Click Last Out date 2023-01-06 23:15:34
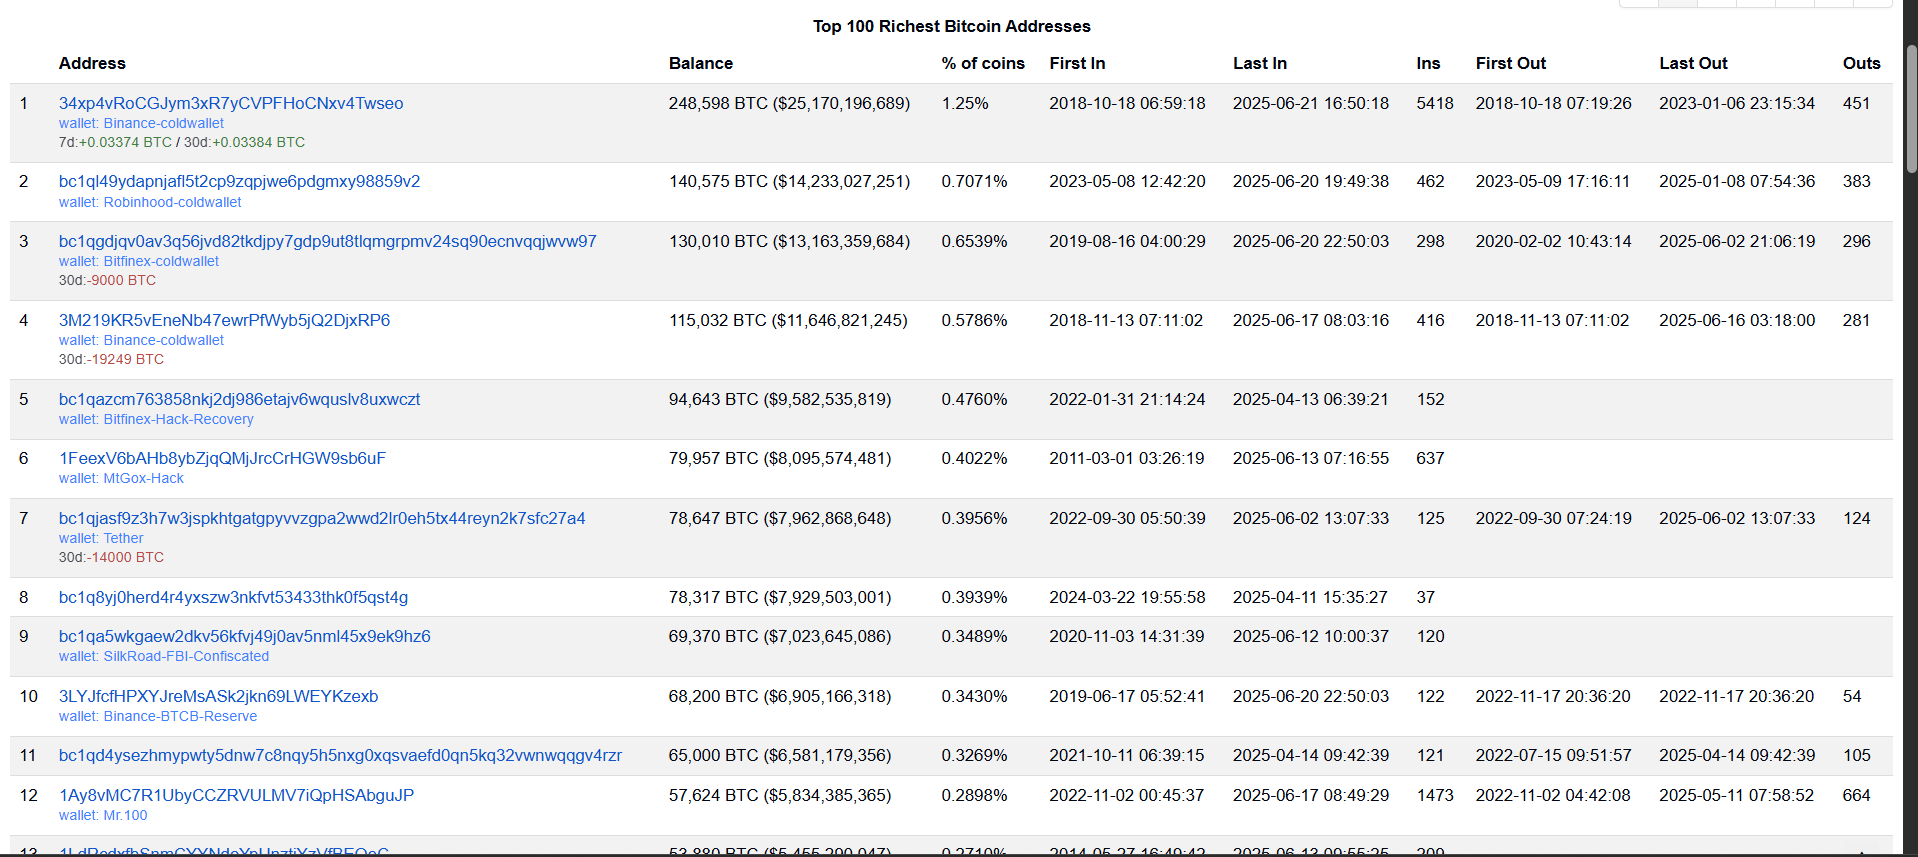Viewport: 1918px width, 857px height. [1737, 103]
